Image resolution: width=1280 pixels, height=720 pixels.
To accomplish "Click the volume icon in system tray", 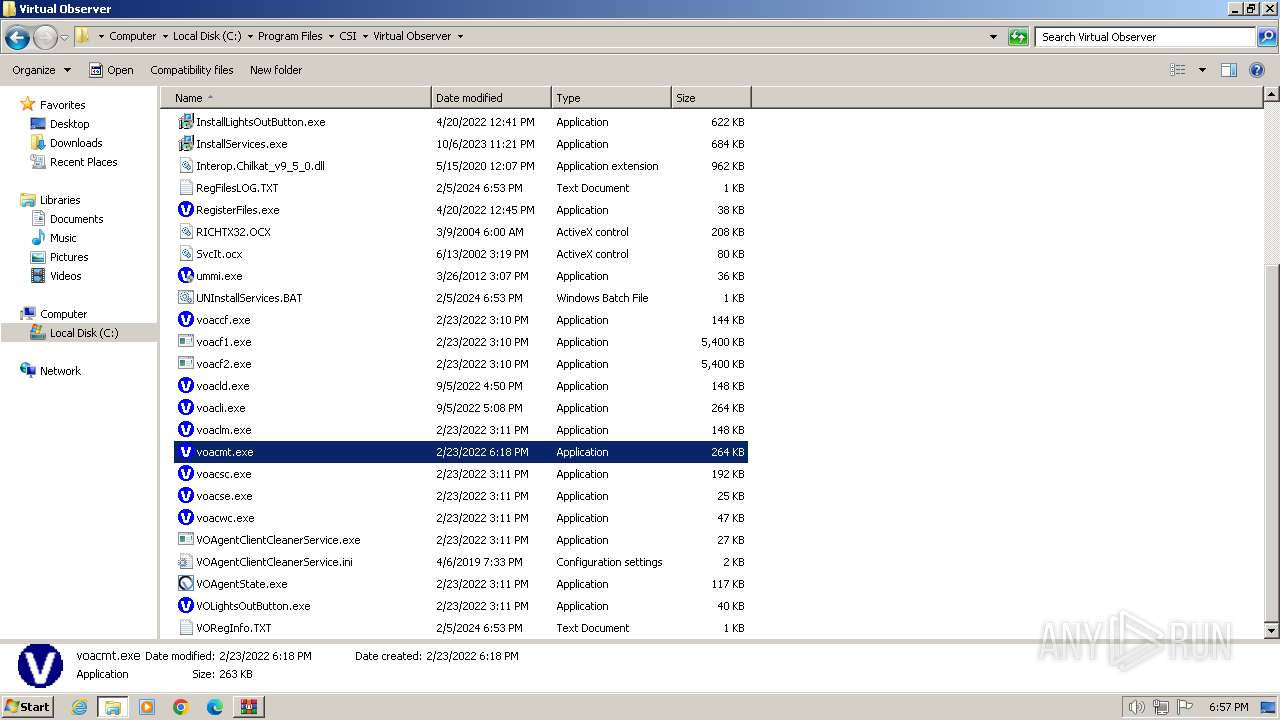I will [1137, 707].
